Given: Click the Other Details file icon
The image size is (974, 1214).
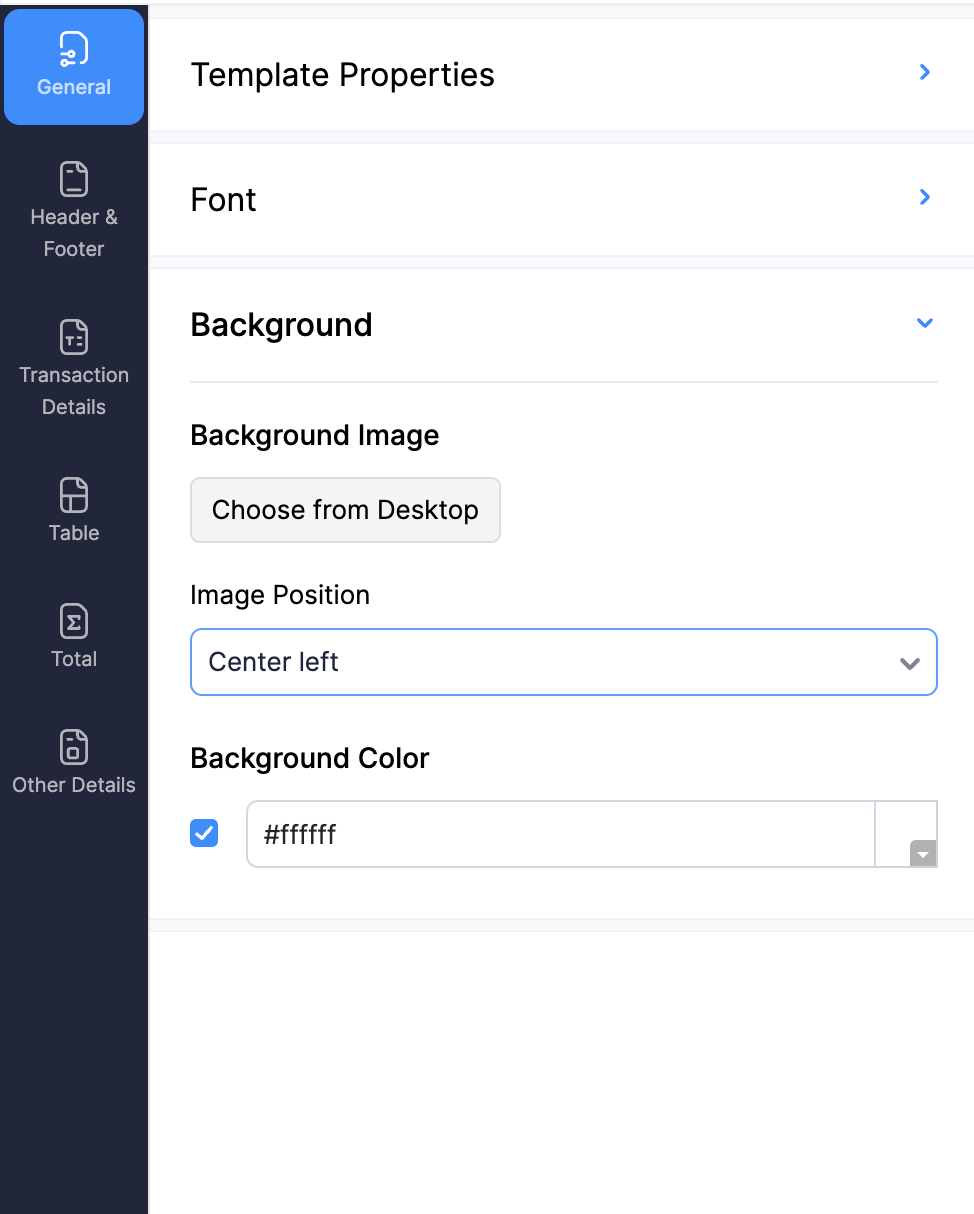Looking at the screenshot, I should coord(74,747).
